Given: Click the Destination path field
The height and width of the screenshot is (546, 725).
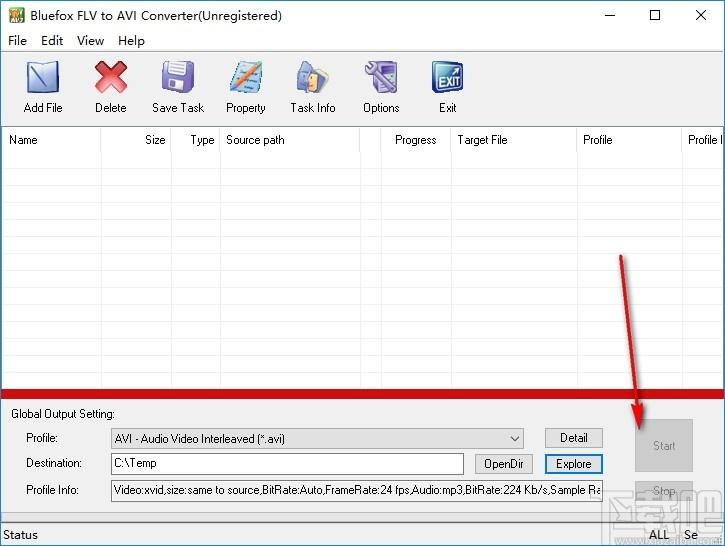Looking at the screenshot, I should (287, 464).
